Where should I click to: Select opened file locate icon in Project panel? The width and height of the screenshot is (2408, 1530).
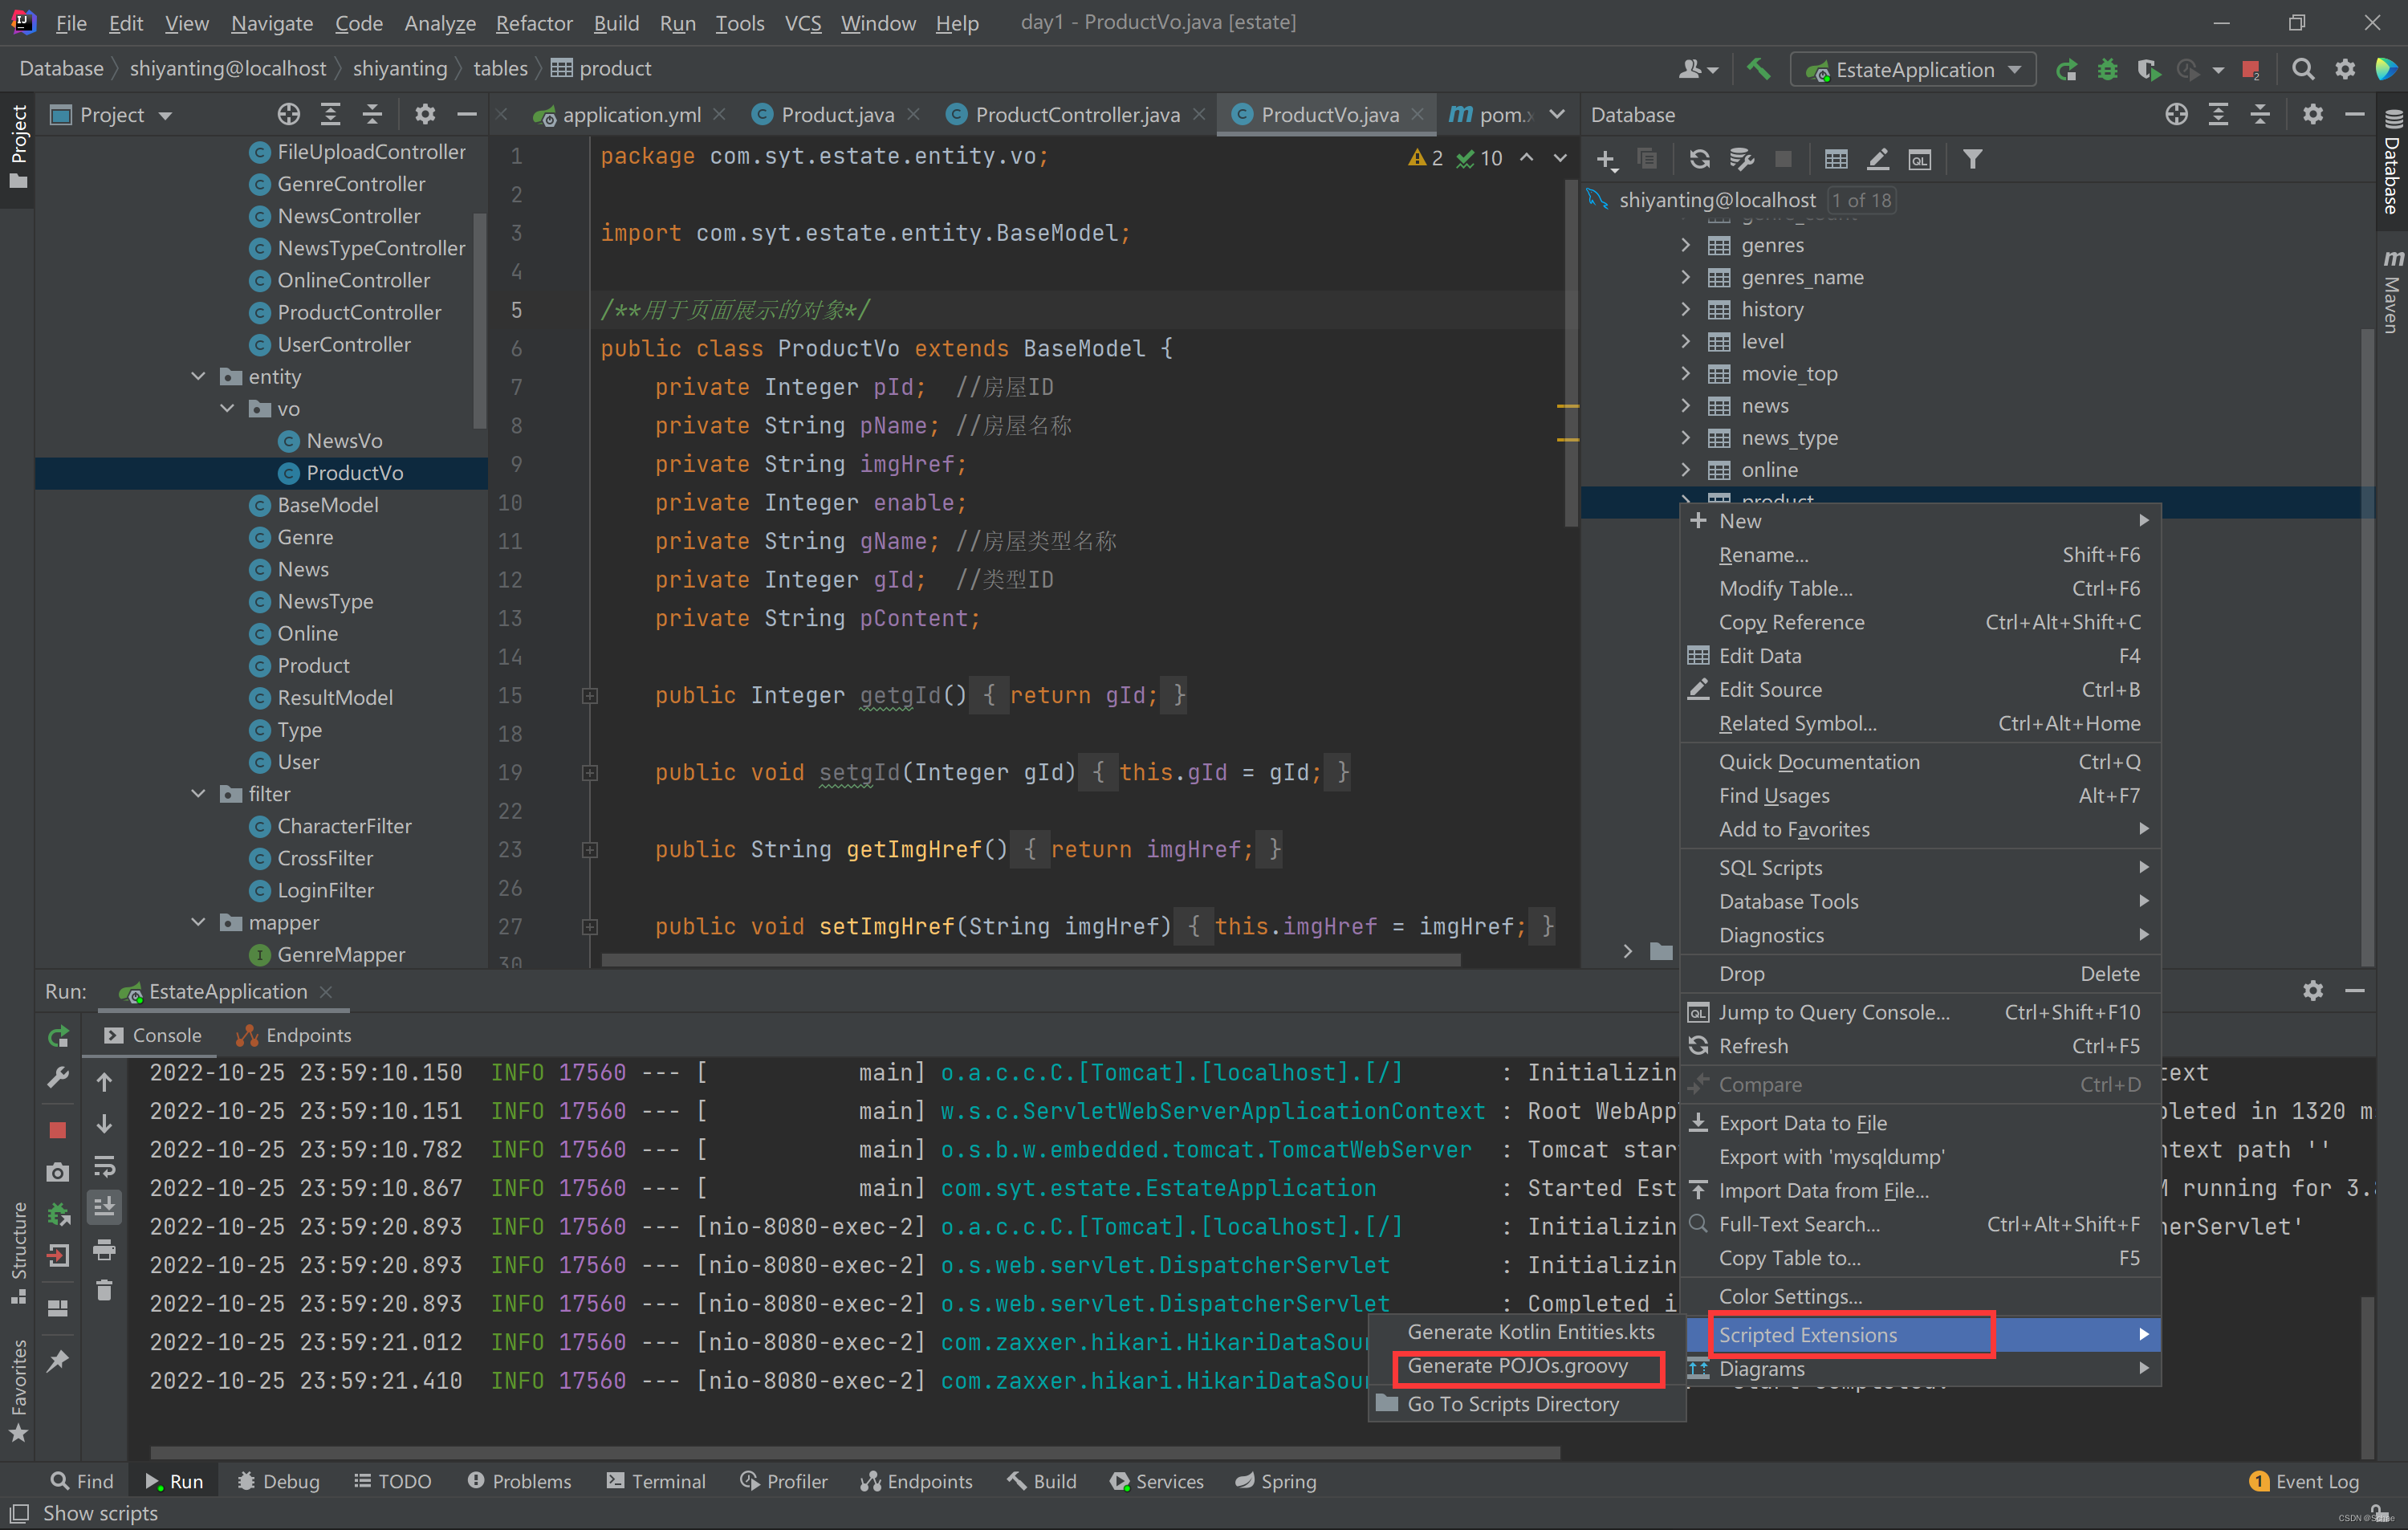[289, 115]
